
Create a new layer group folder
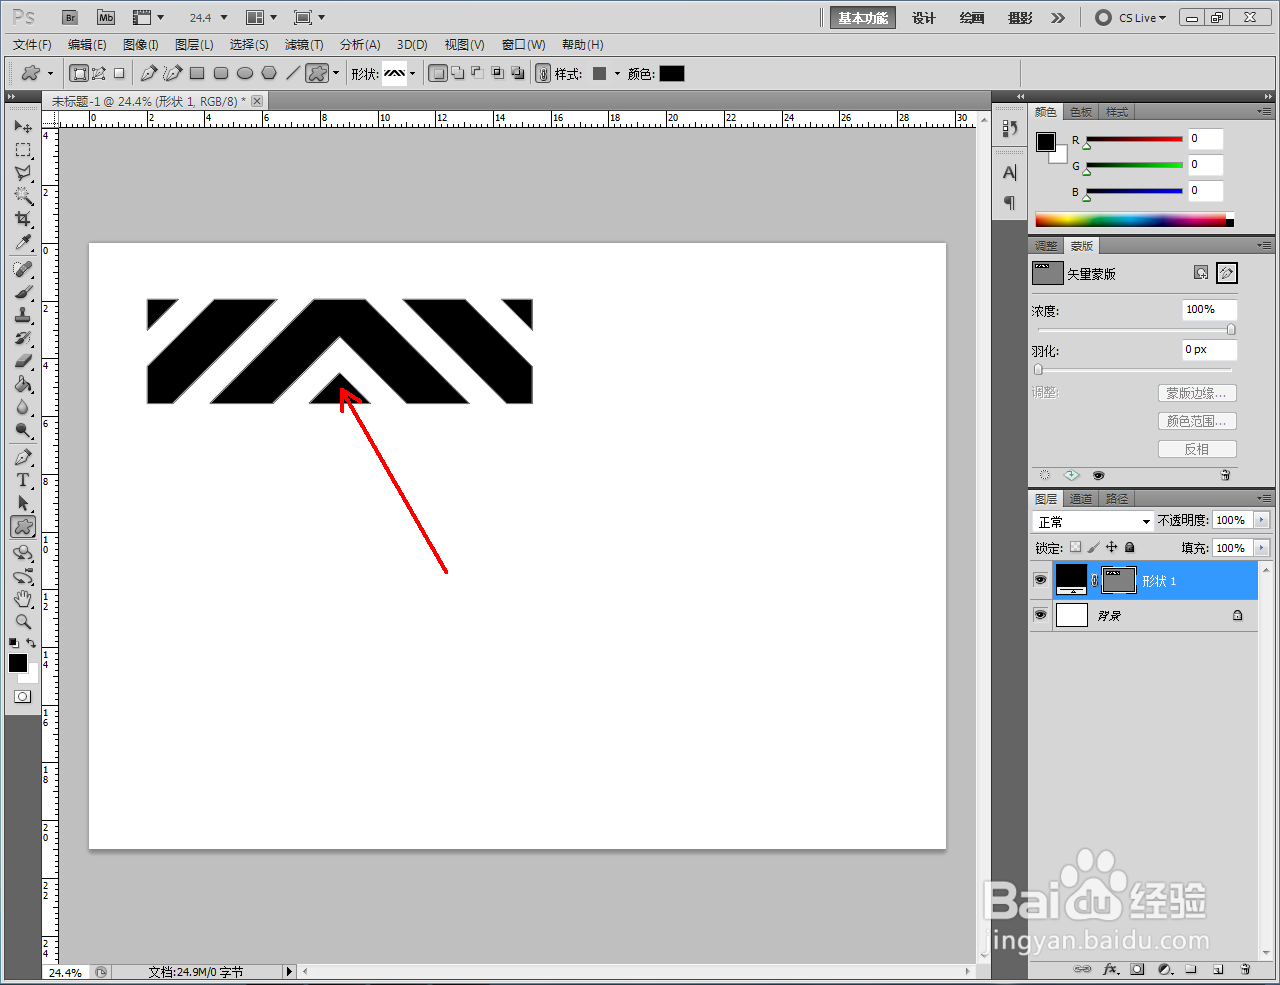click(x=1191, y=969)
